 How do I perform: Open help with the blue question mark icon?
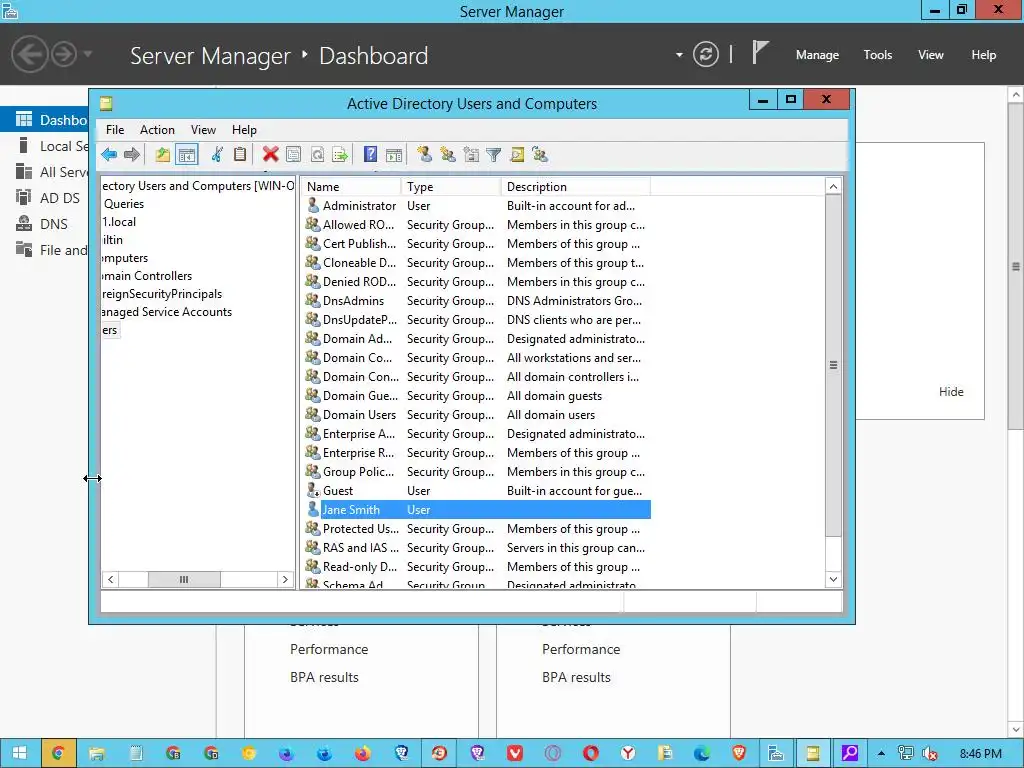370,155
